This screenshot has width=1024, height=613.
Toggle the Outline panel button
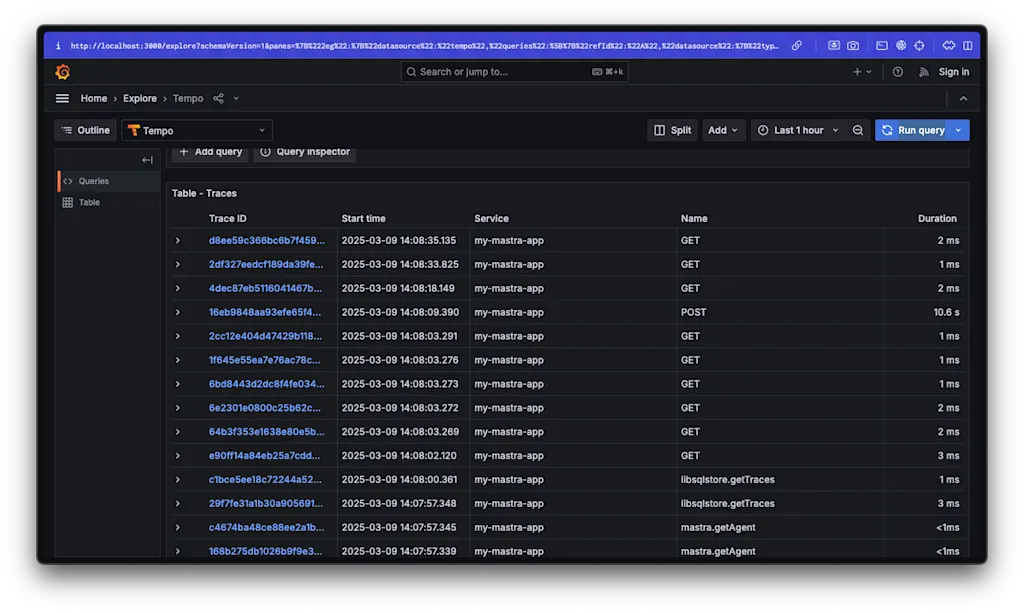pos(86,131)
